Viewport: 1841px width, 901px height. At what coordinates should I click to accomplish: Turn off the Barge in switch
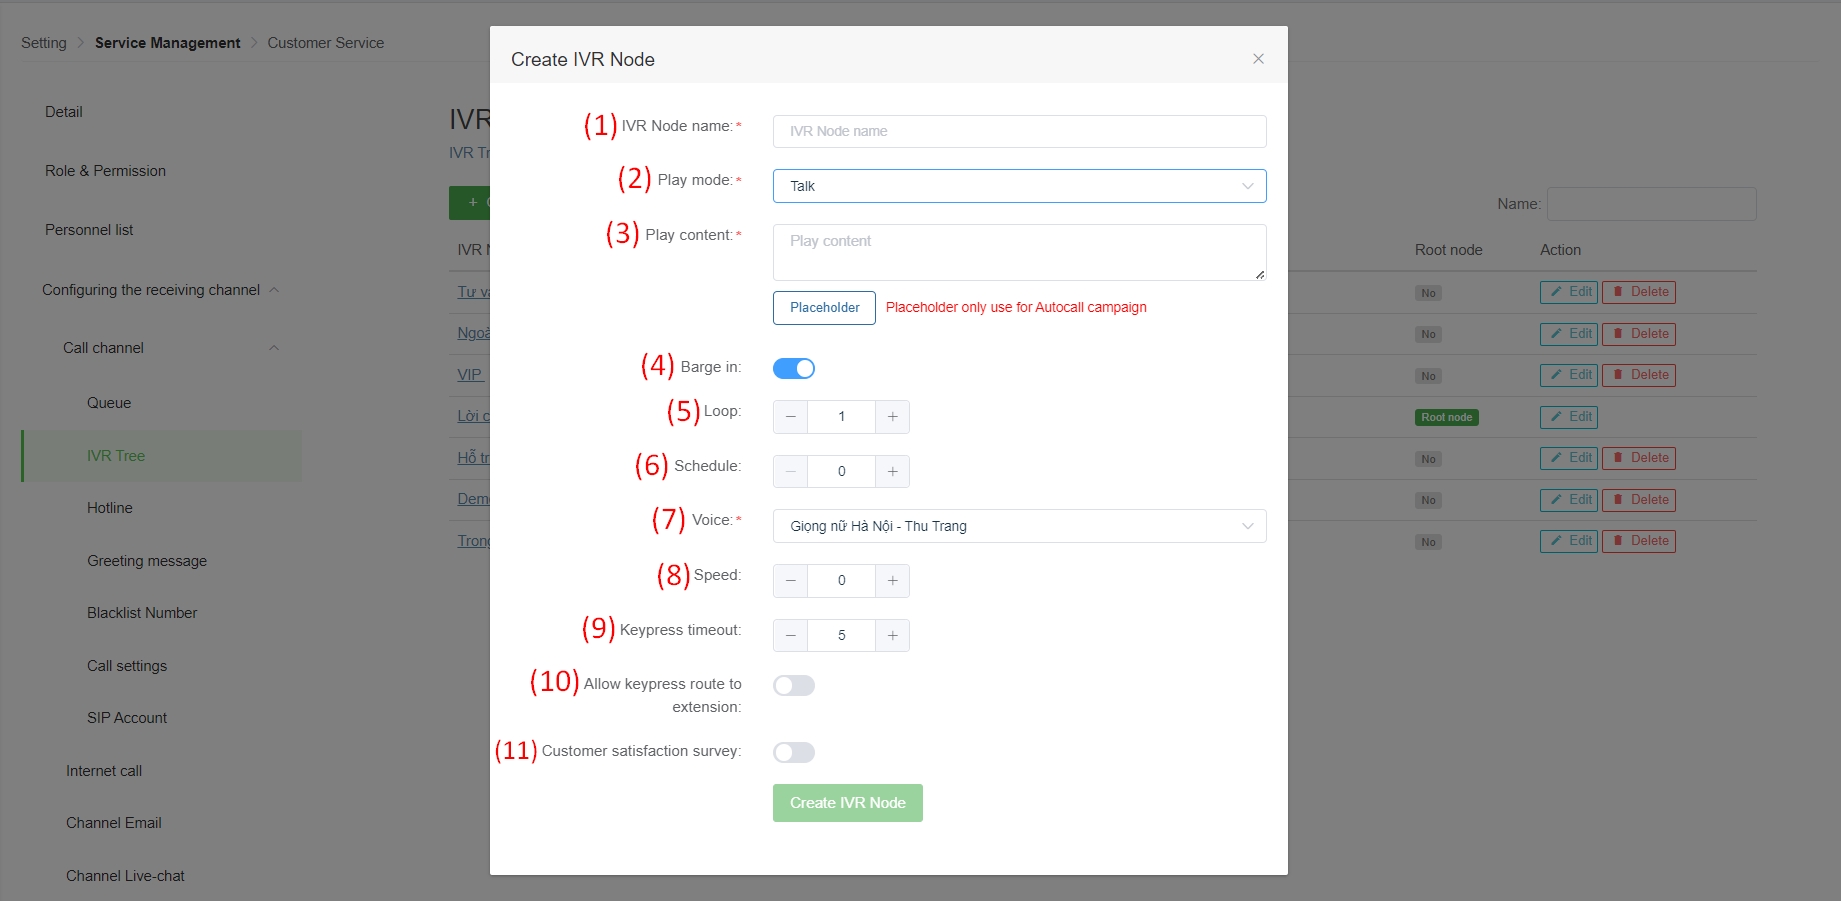click(x=794, y=369)
